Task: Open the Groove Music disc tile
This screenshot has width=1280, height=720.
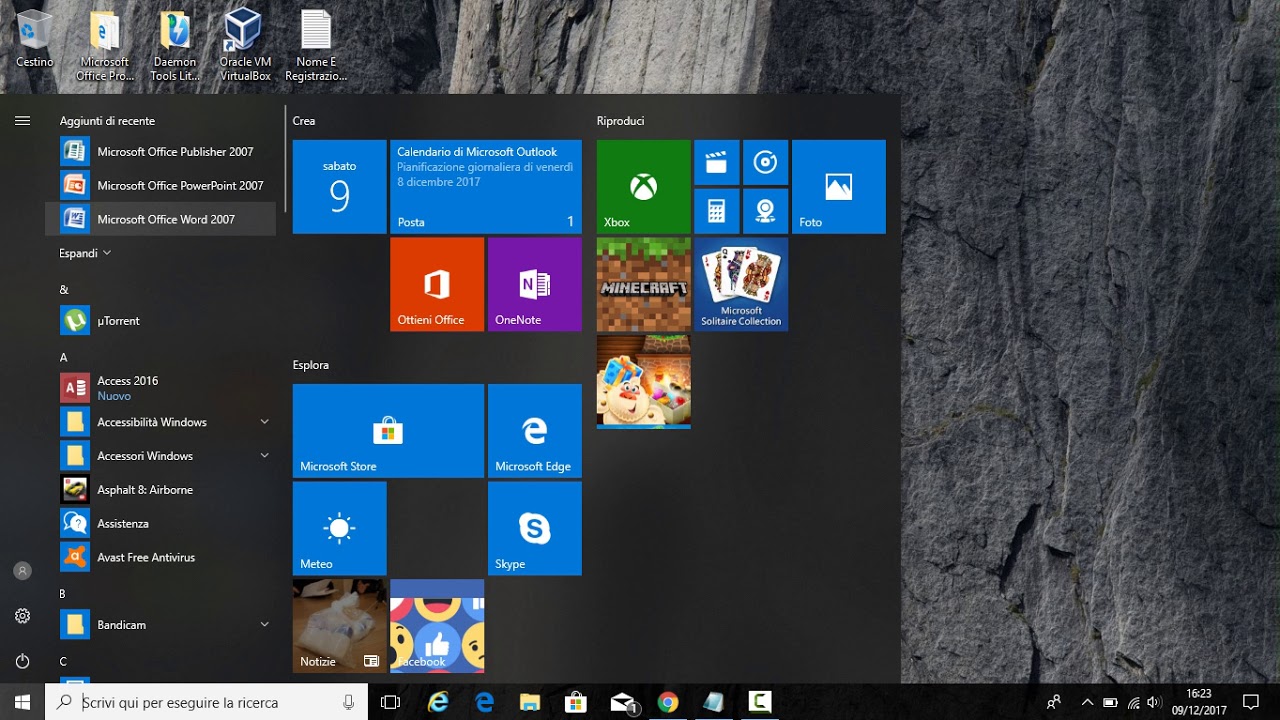Action: click(x=765, y=162)
